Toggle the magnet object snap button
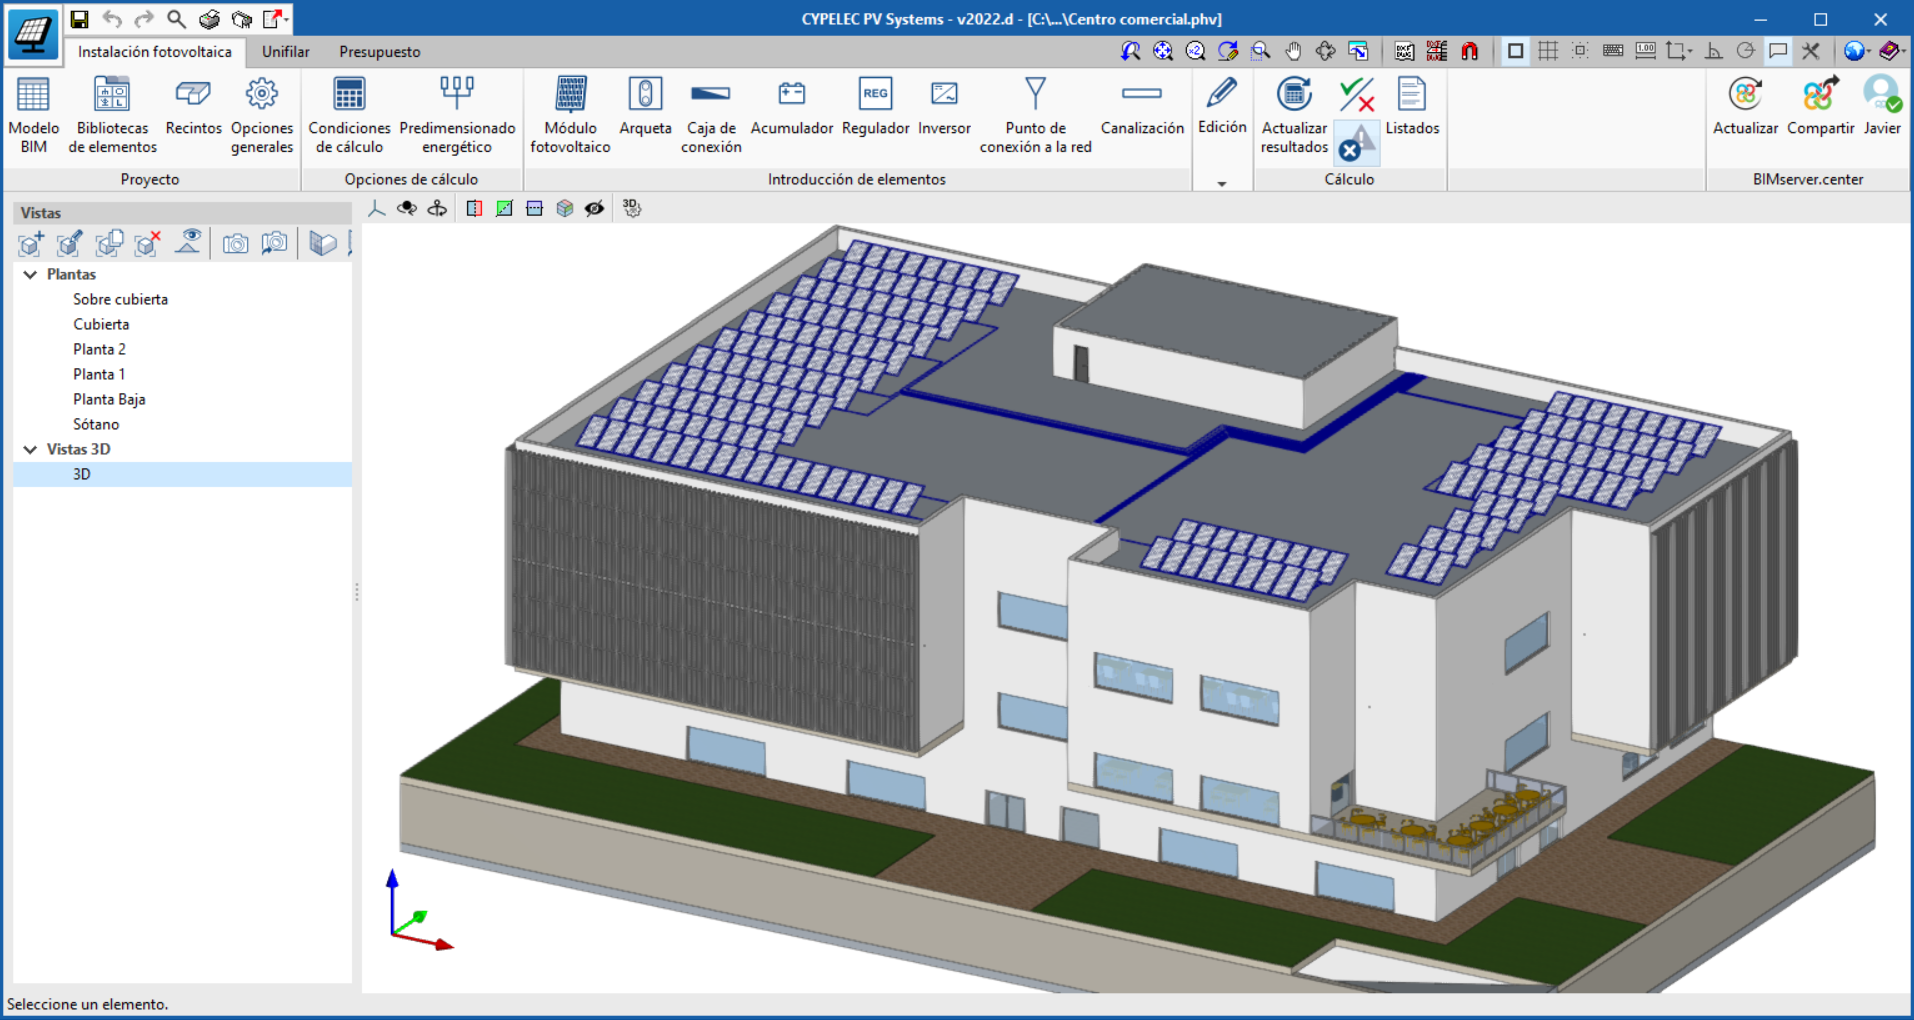 [1469, 51]
